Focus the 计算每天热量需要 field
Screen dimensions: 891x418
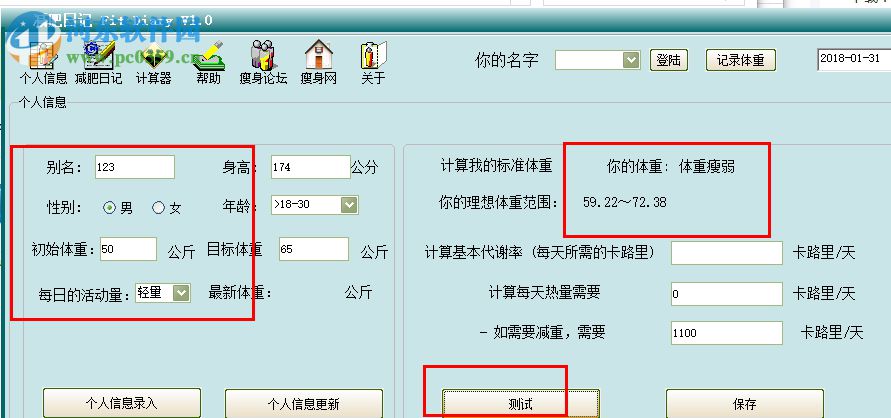[727, 294]
